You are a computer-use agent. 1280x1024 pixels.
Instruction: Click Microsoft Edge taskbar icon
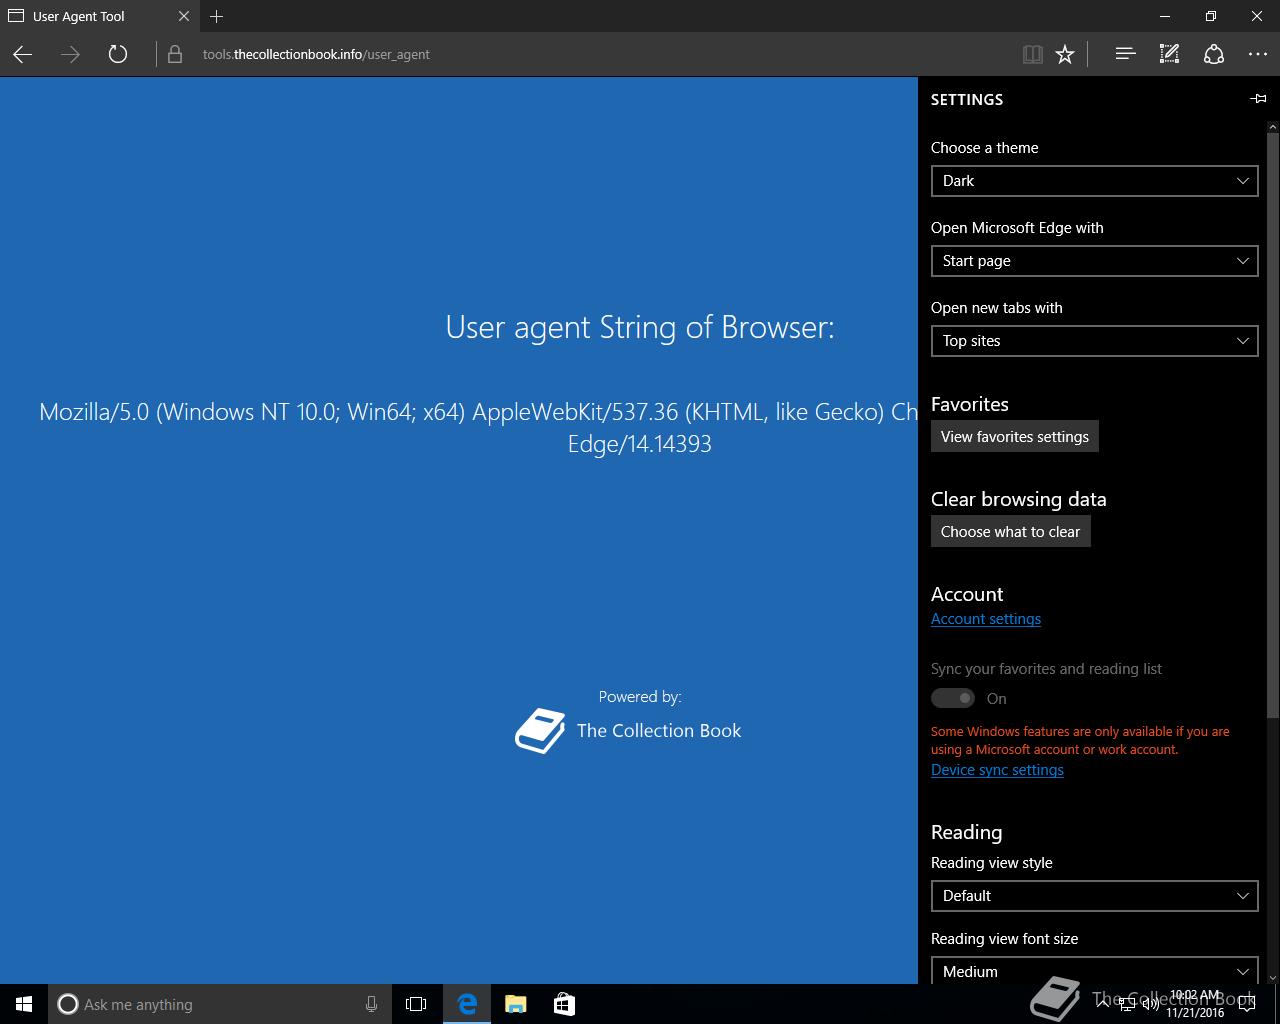[467, 1004]
